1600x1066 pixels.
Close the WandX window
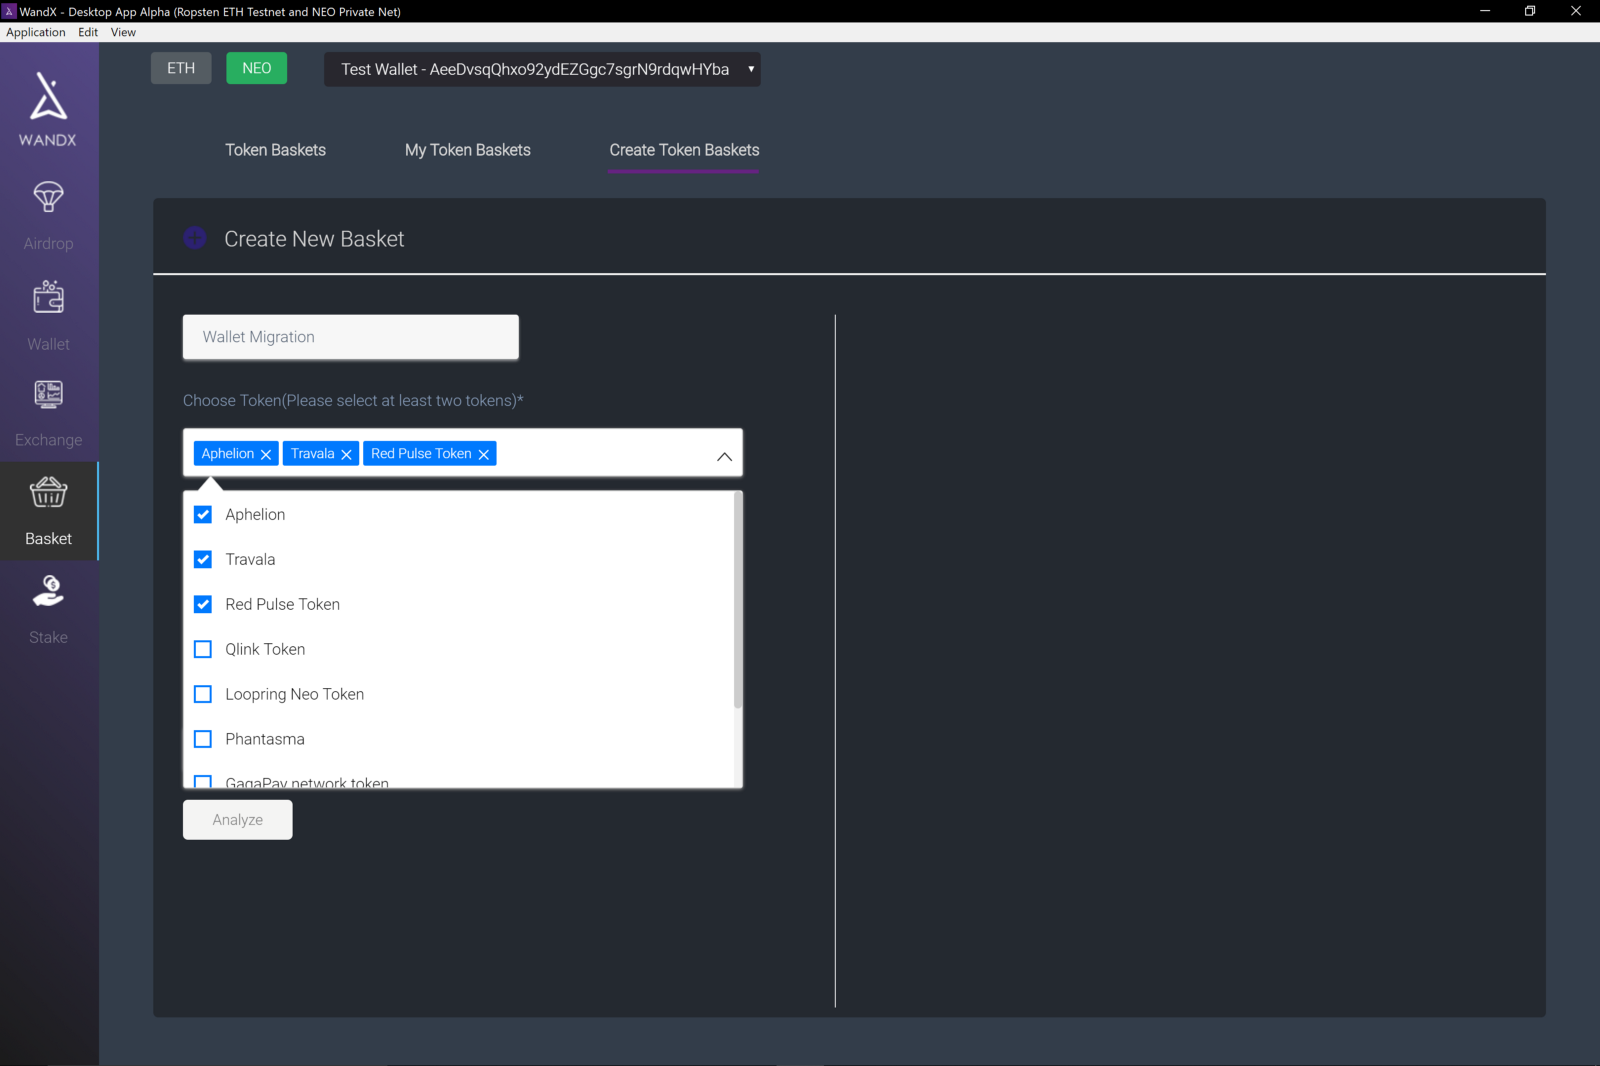pos(1576,11)
